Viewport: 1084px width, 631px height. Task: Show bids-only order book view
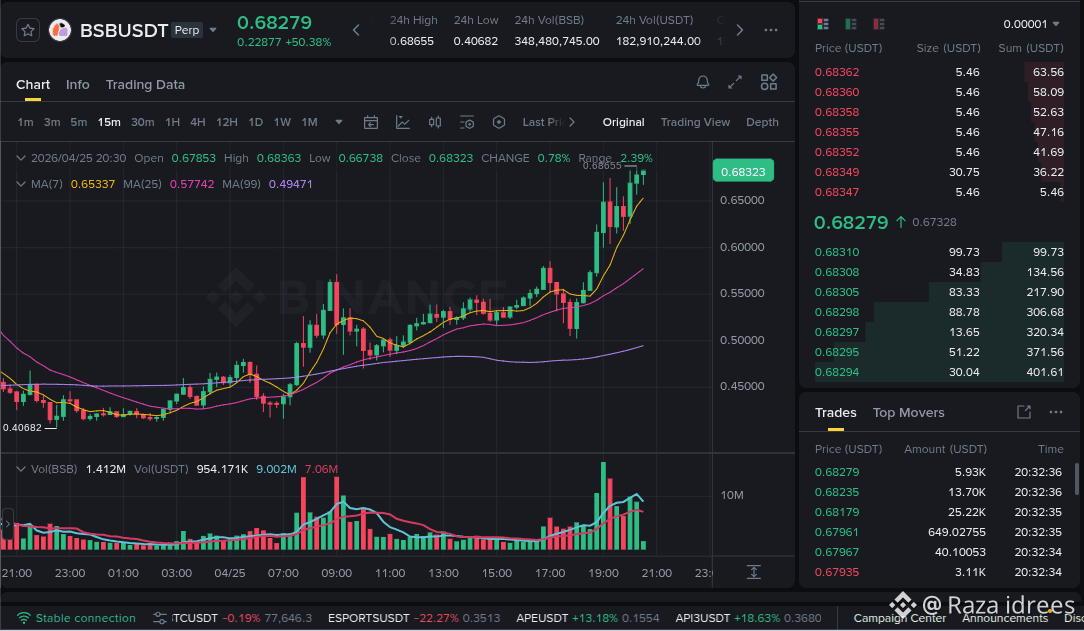click(x=851, y=24)
